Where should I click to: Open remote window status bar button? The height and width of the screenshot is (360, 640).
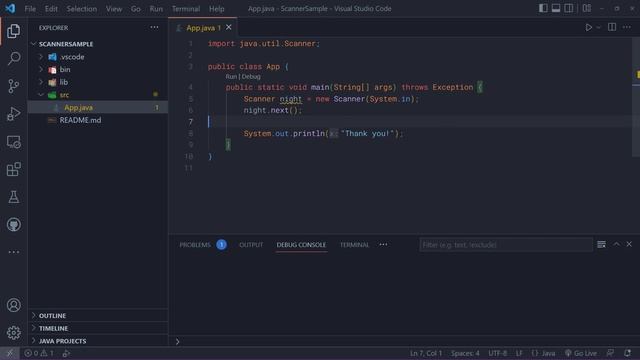pyautogui.click(x=9, y=353)
